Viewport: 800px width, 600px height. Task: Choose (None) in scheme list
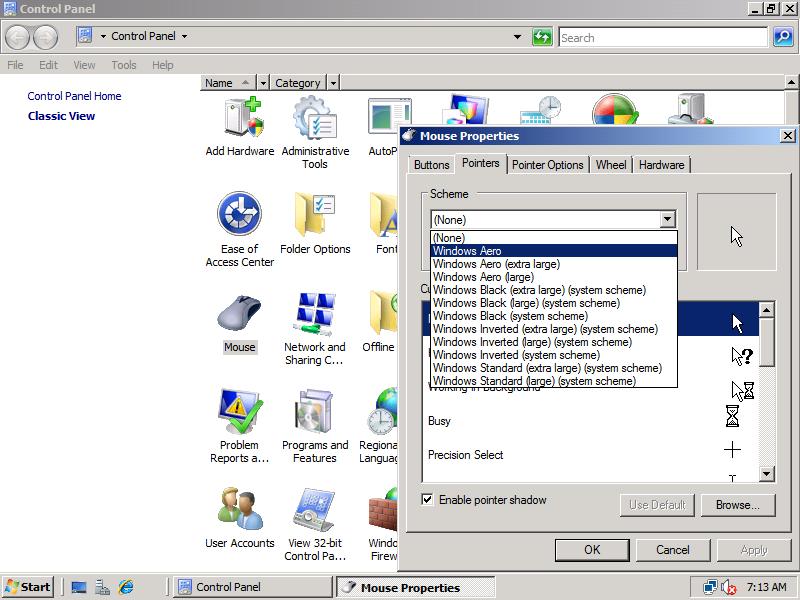(x=554, y=238)
